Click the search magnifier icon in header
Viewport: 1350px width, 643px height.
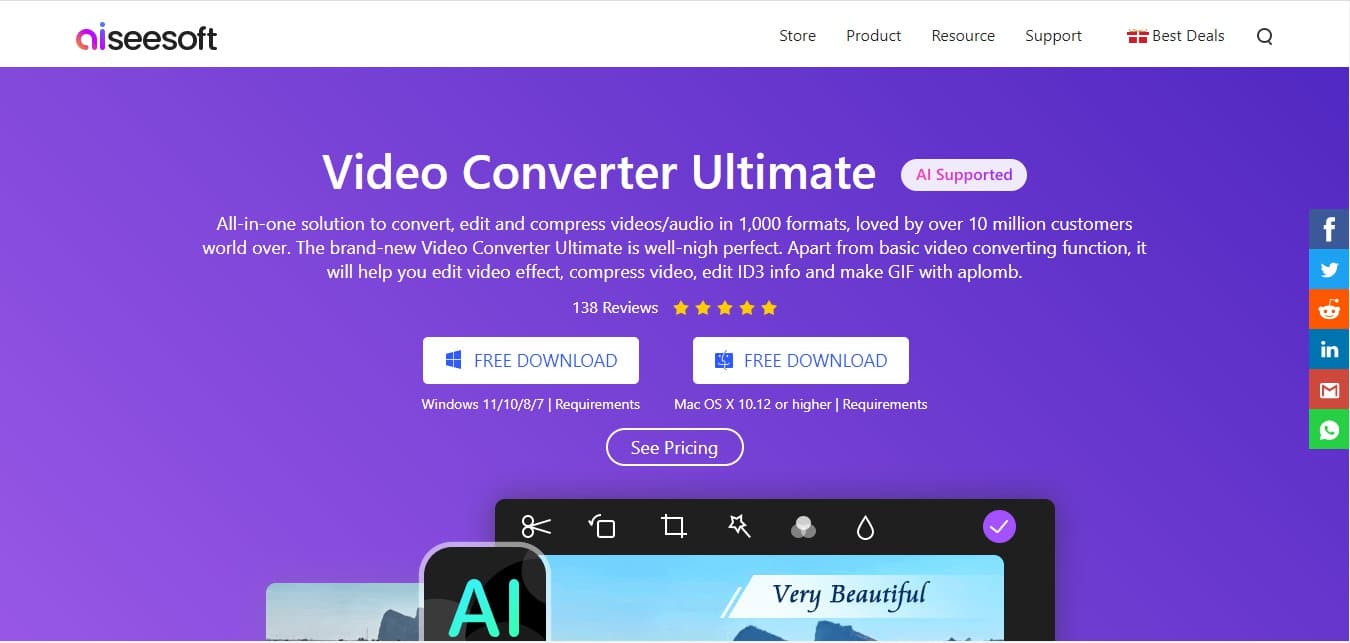1264,37
